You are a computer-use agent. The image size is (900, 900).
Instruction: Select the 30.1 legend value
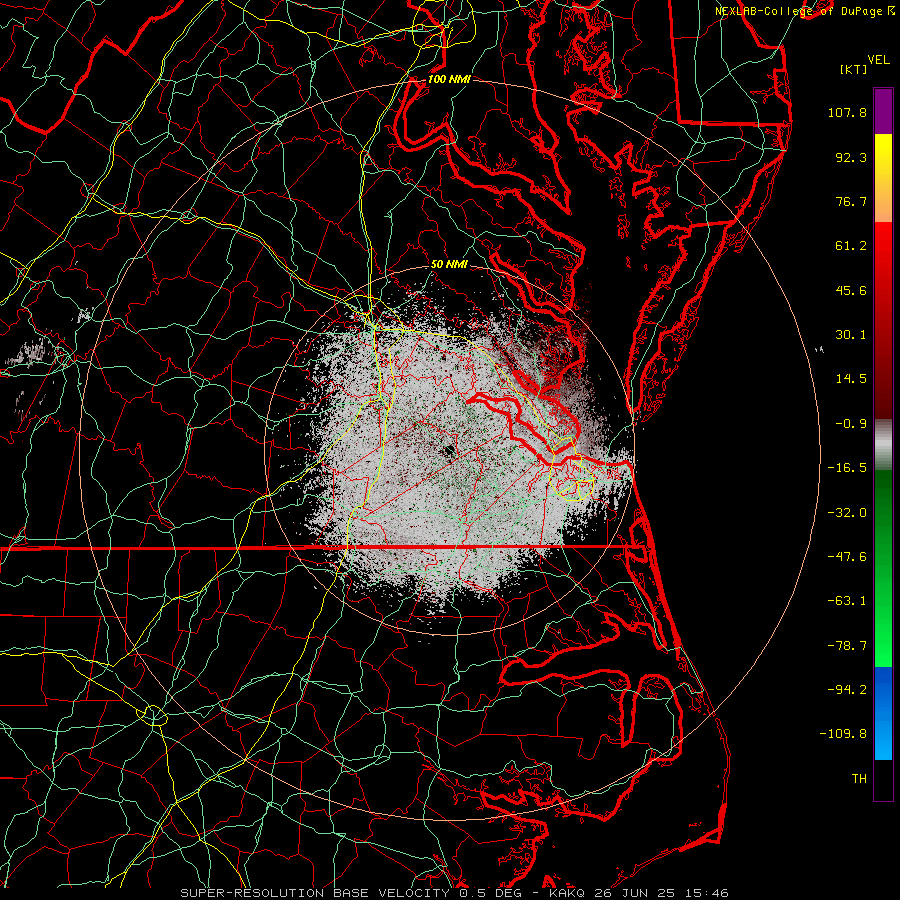coord(851,335)
